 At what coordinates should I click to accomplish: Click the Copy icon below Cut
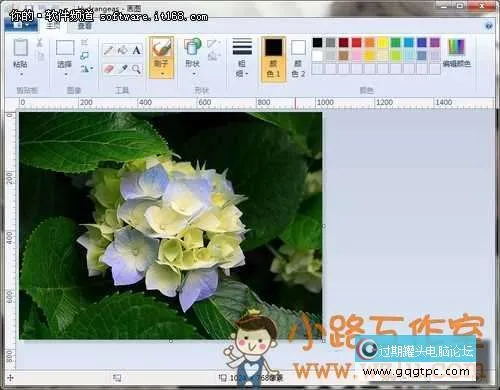40,56
